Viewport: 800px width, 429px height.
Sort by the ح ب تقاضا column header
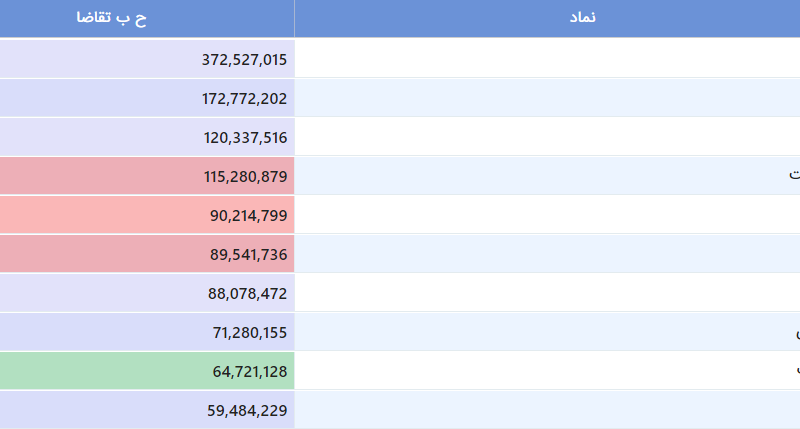tap(147, 18)
